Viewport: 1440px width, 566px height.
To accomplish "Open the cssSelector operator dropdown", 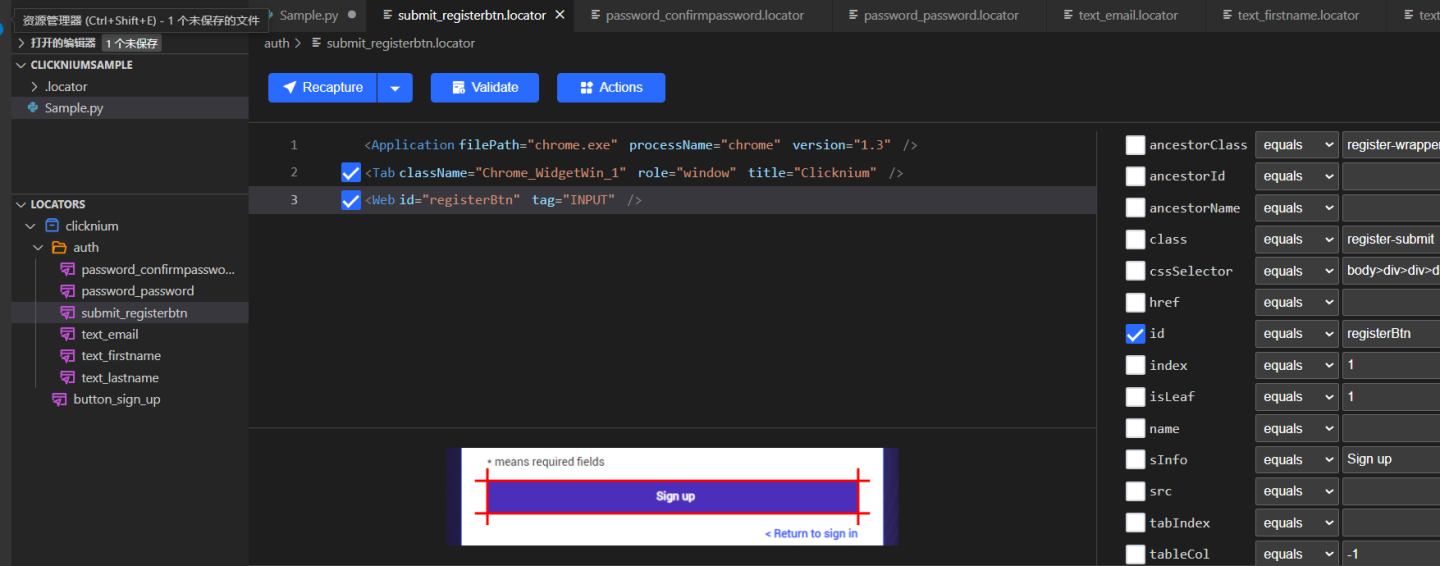I will (x=1297, y=271).
